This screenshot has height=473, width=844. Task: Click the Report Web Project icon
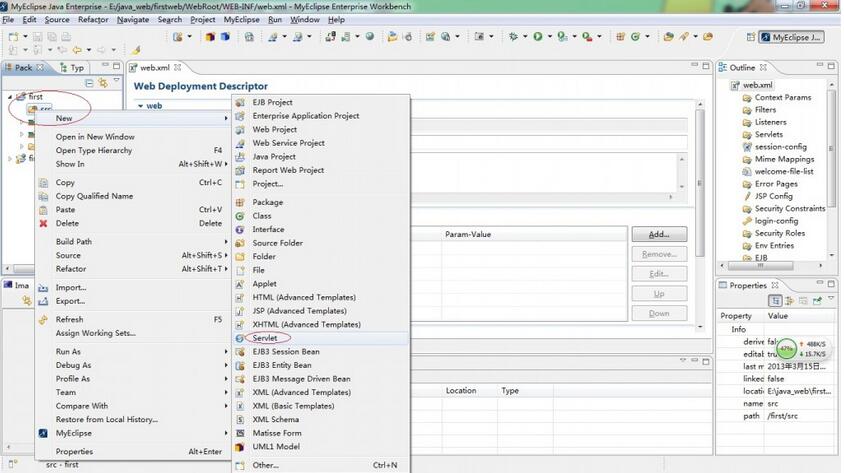pos(240,170)
